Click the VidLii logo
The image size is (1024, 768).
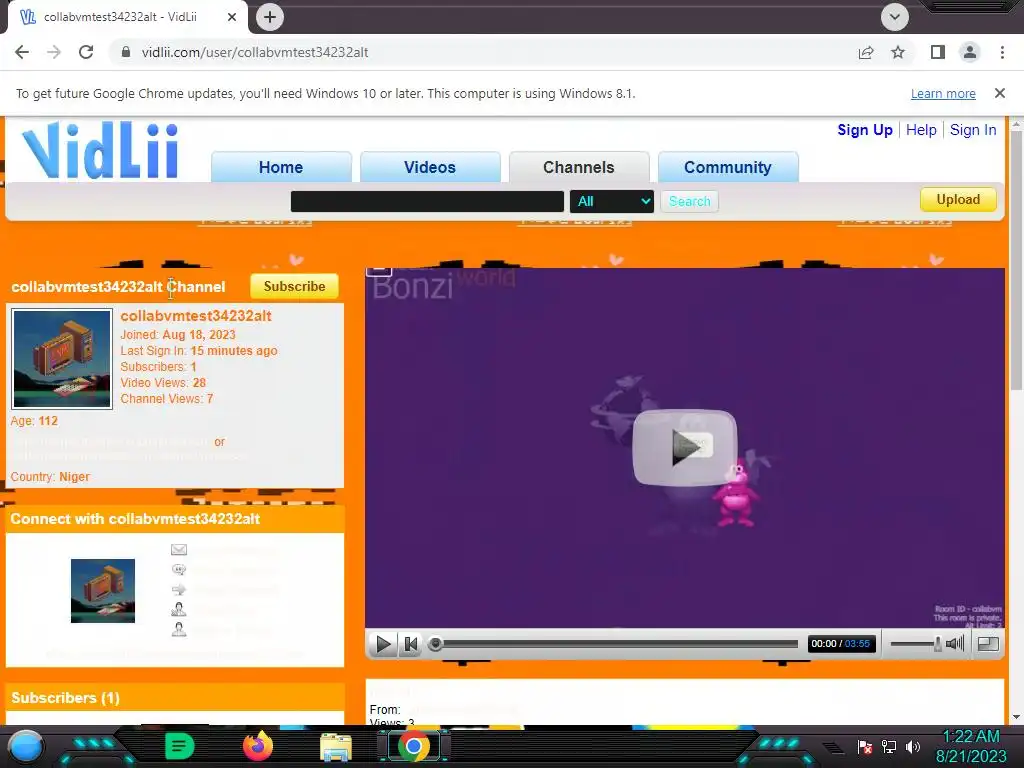point(100,151)
